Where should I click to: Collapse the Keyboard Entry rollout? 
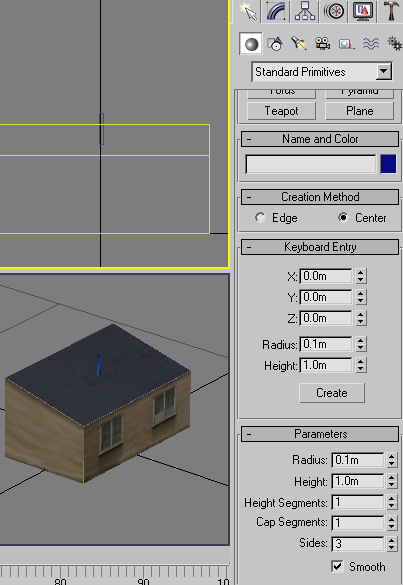[320, 247]
